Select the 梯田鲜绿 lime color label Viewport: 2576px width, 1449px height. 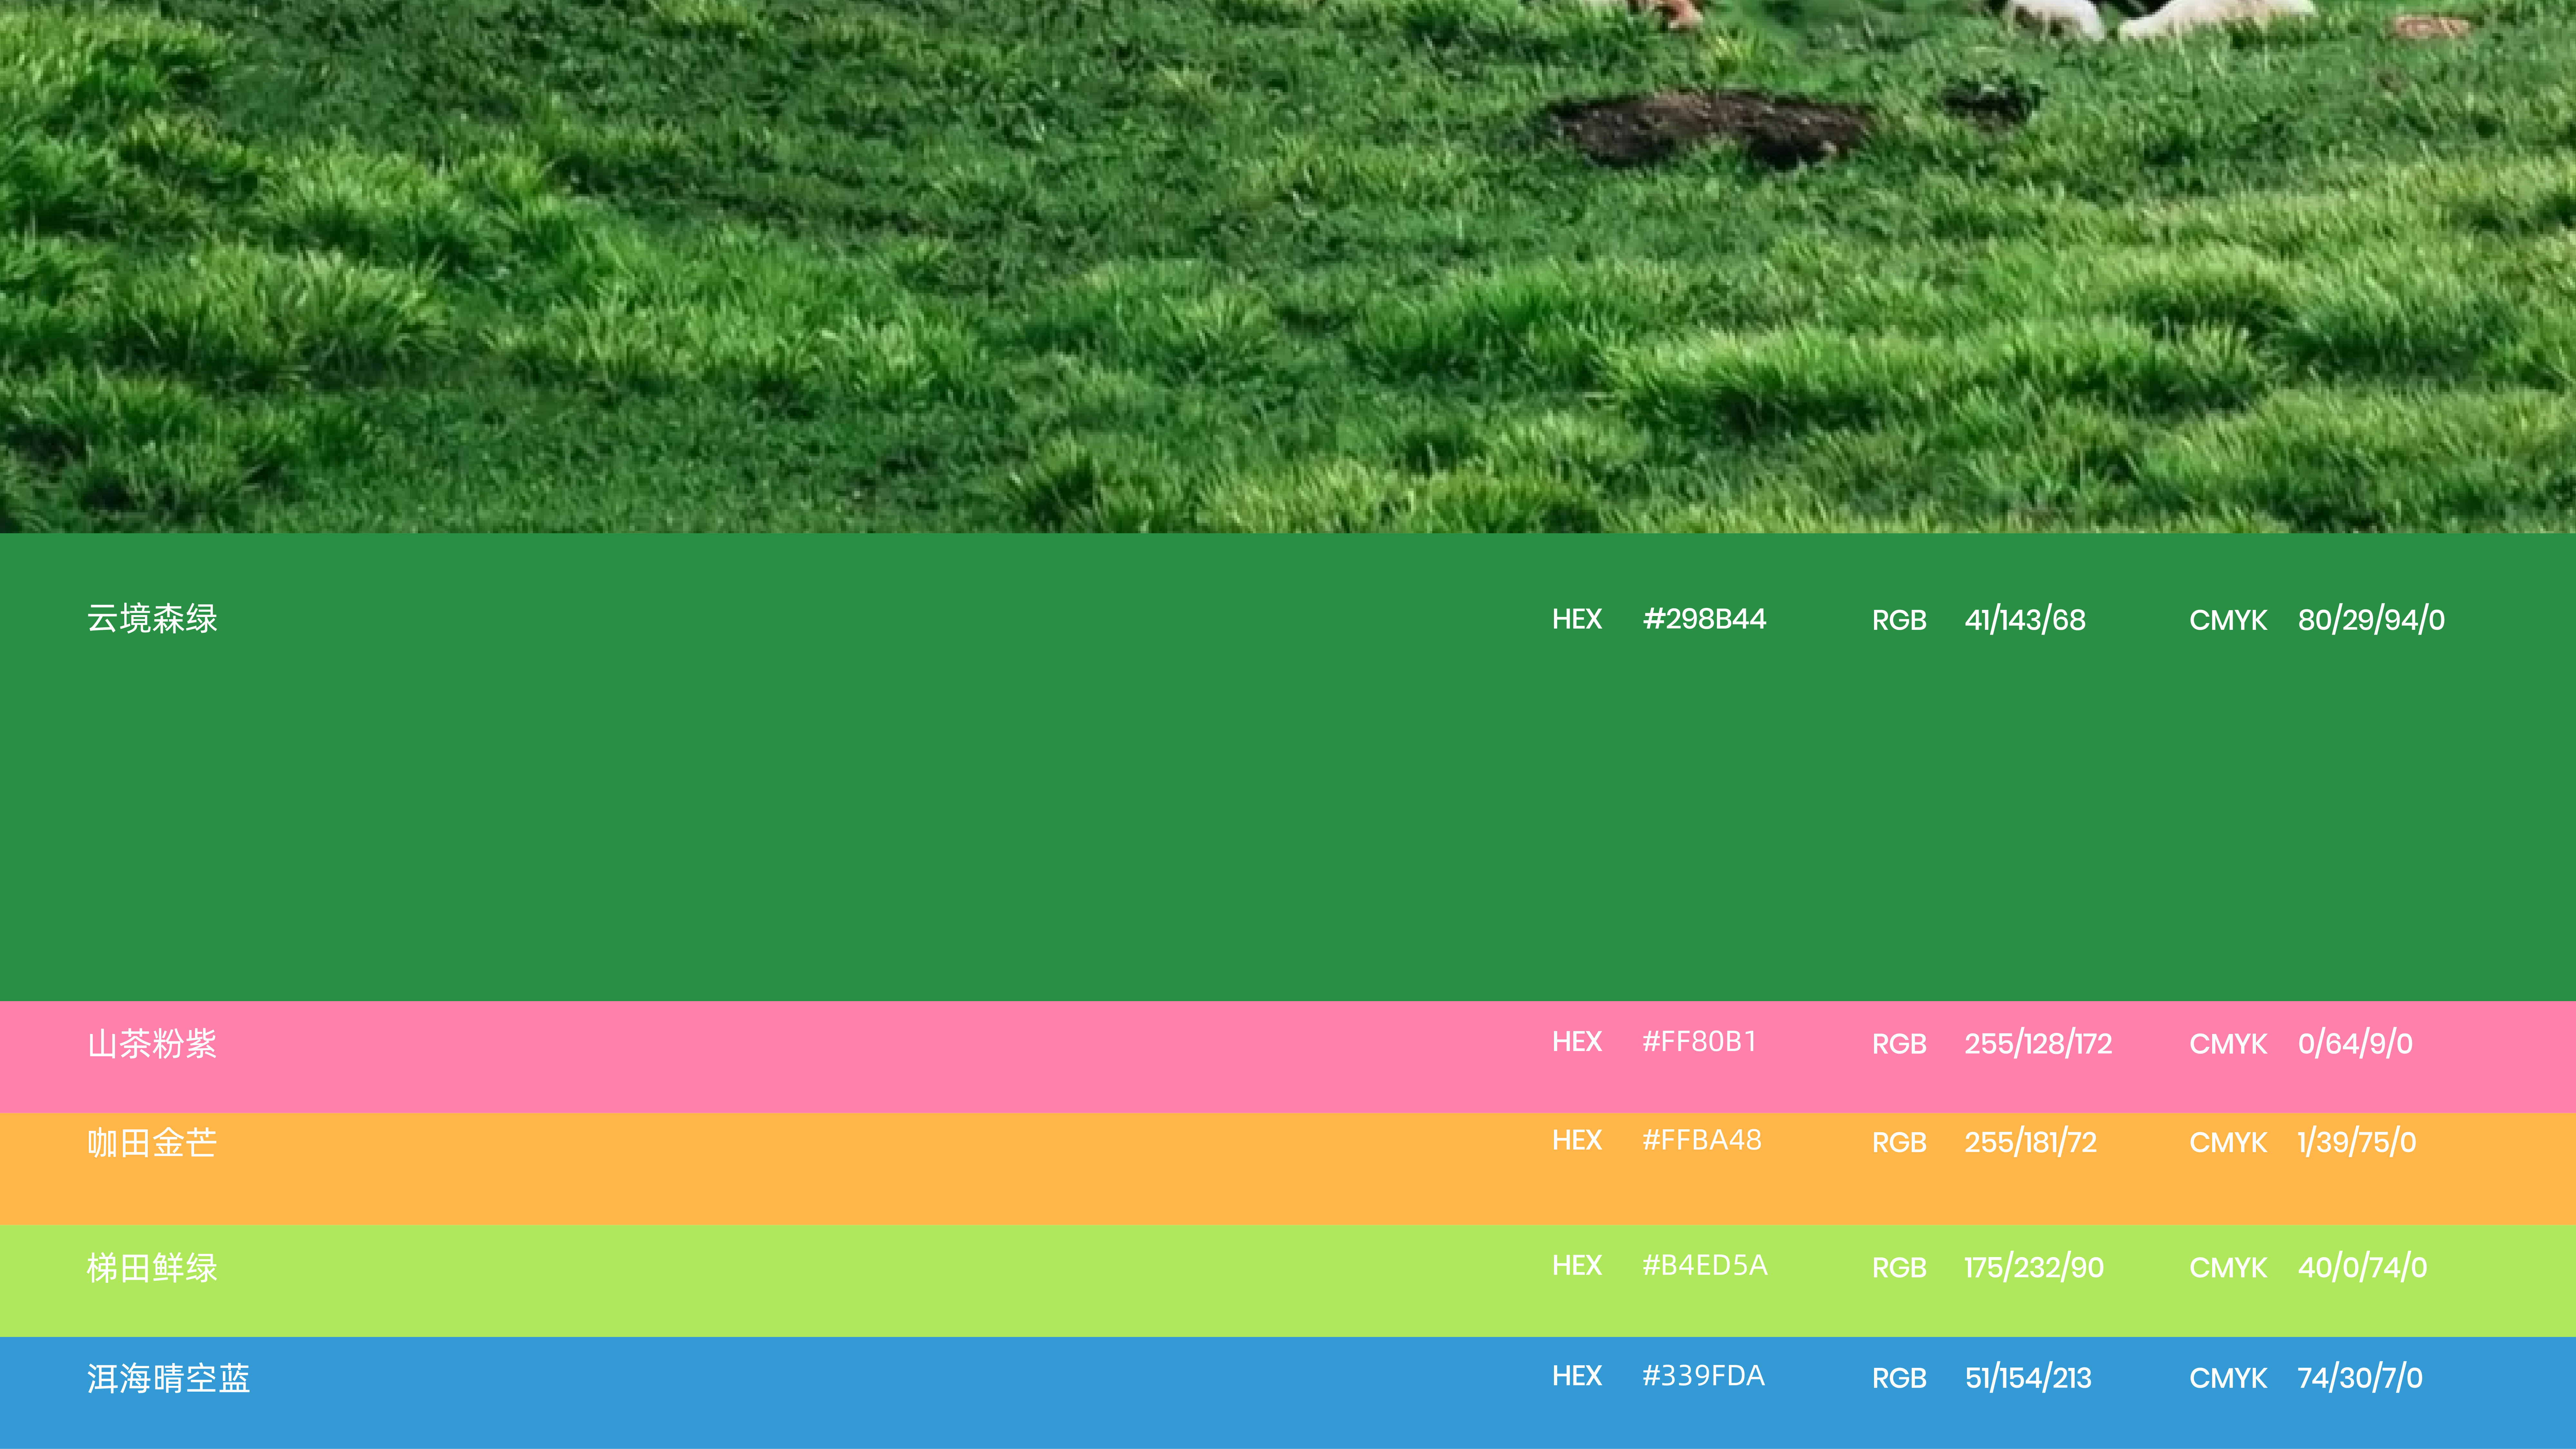tap(152, 1267)
